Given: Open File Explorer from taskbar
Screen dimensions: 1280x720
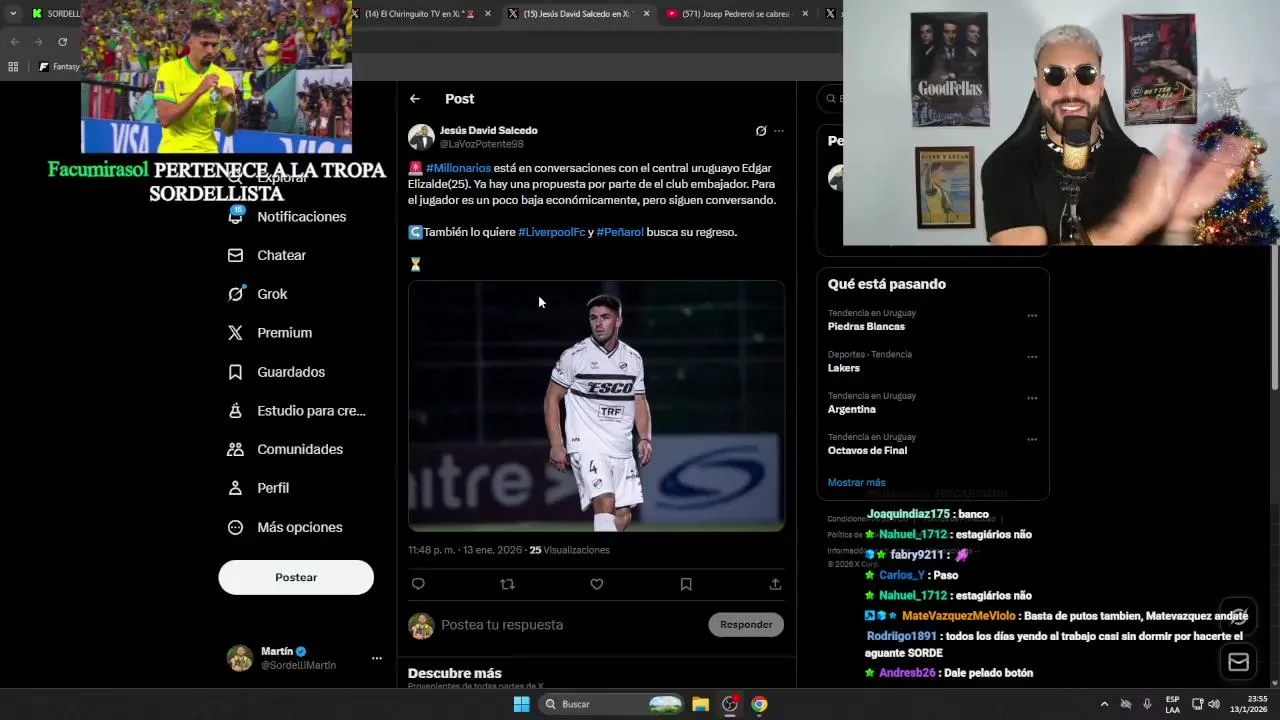Looking at the screenshot, I should (700, 704).
